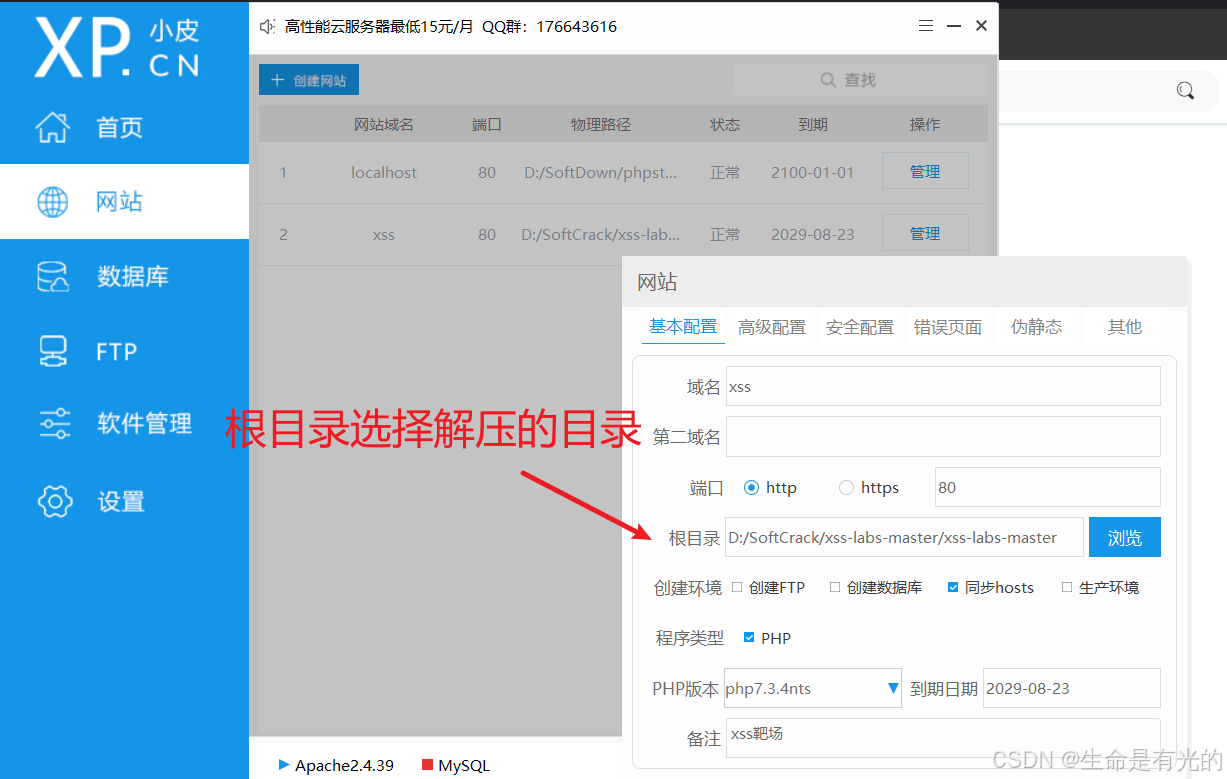The width and height of the screenshot is (1227, 779).
Task: Click the FTP icon in the sidebar
Action: click(55, 350)
